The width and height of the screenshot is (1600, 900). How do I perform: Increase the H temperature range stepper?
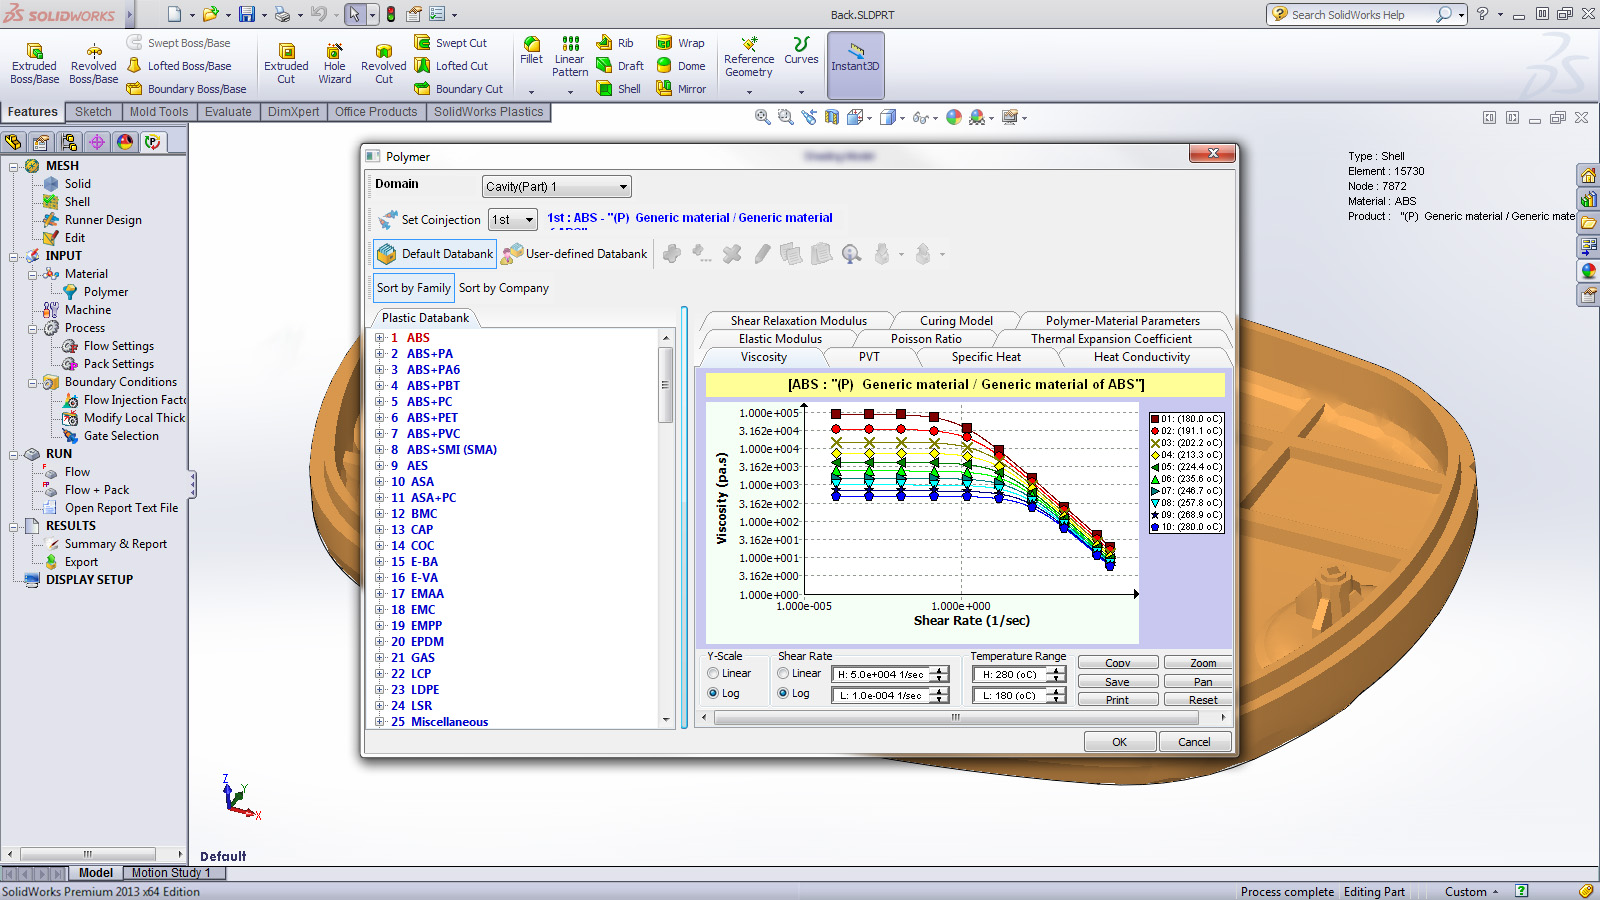(1056, 669)
